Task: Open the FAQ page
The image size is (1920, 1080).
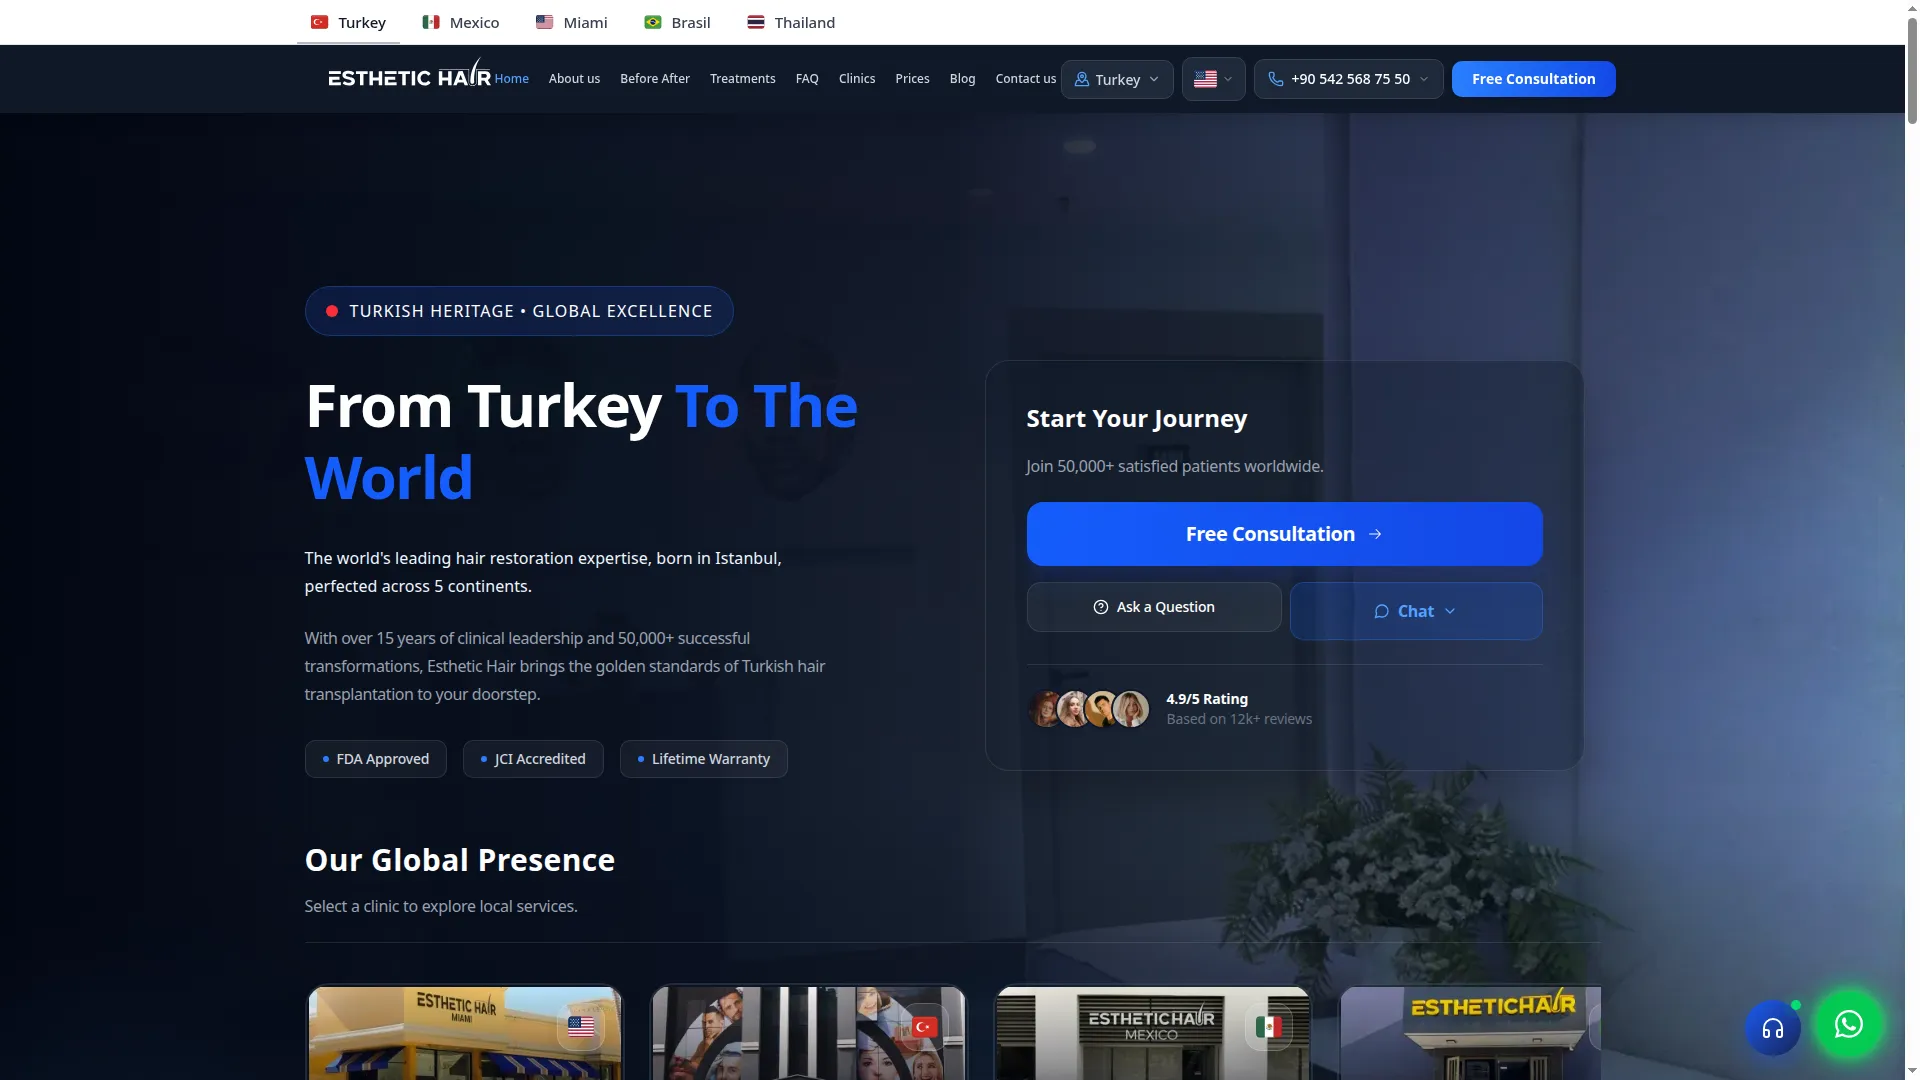Action: click(x=807, y=79)
